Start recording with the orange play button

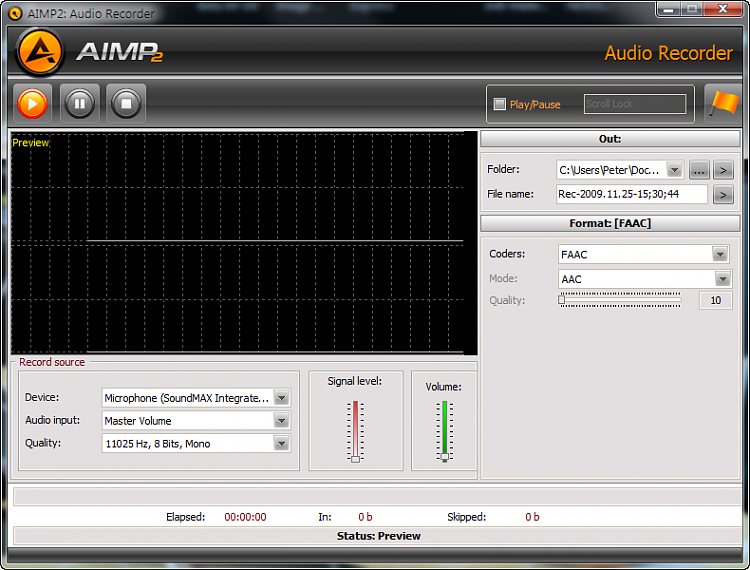(33, 103)
